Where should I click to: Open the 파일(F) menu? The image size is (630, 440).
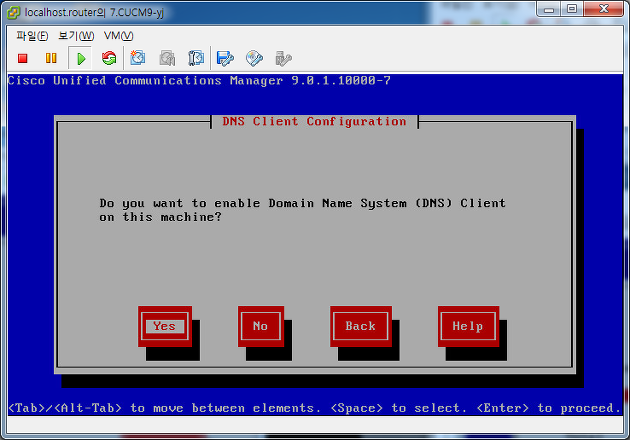click(32, 36)
